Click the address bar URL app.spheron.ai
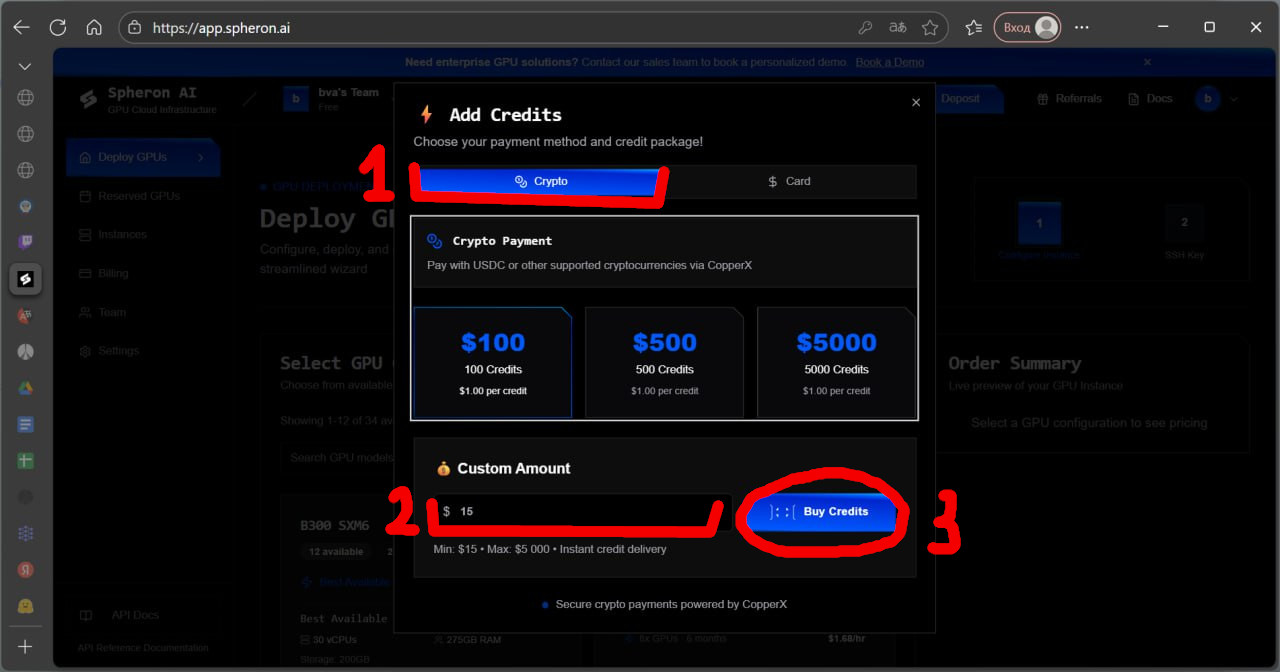The image size is (1280, 672). (x=221, y=28)
